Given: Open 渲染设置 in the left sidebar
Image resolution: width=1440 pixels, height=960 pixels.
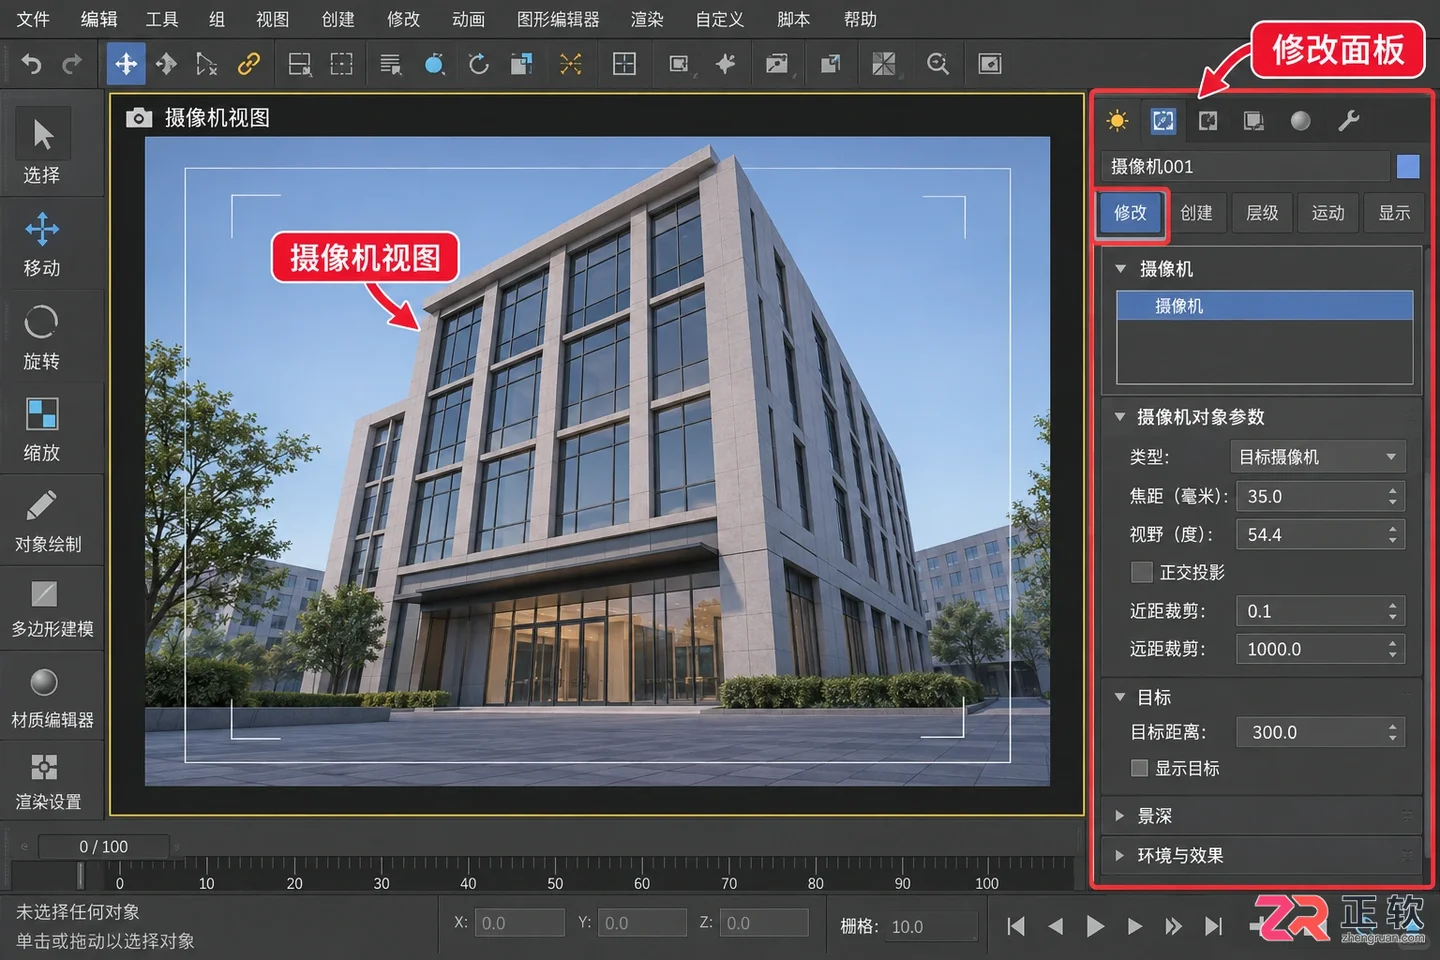Looking at the screenshot, I should click(x=48, y=781).
